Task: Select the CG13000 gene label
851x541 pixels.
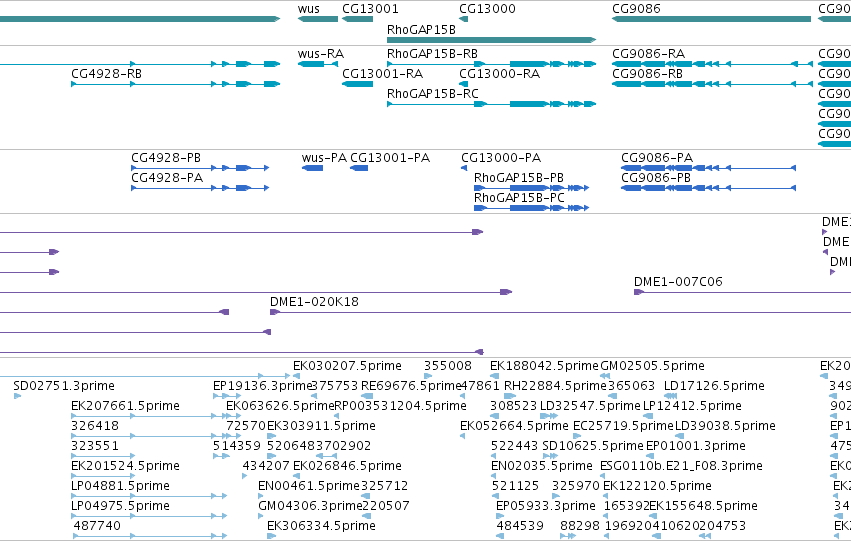Action: [x=487, y=9]
